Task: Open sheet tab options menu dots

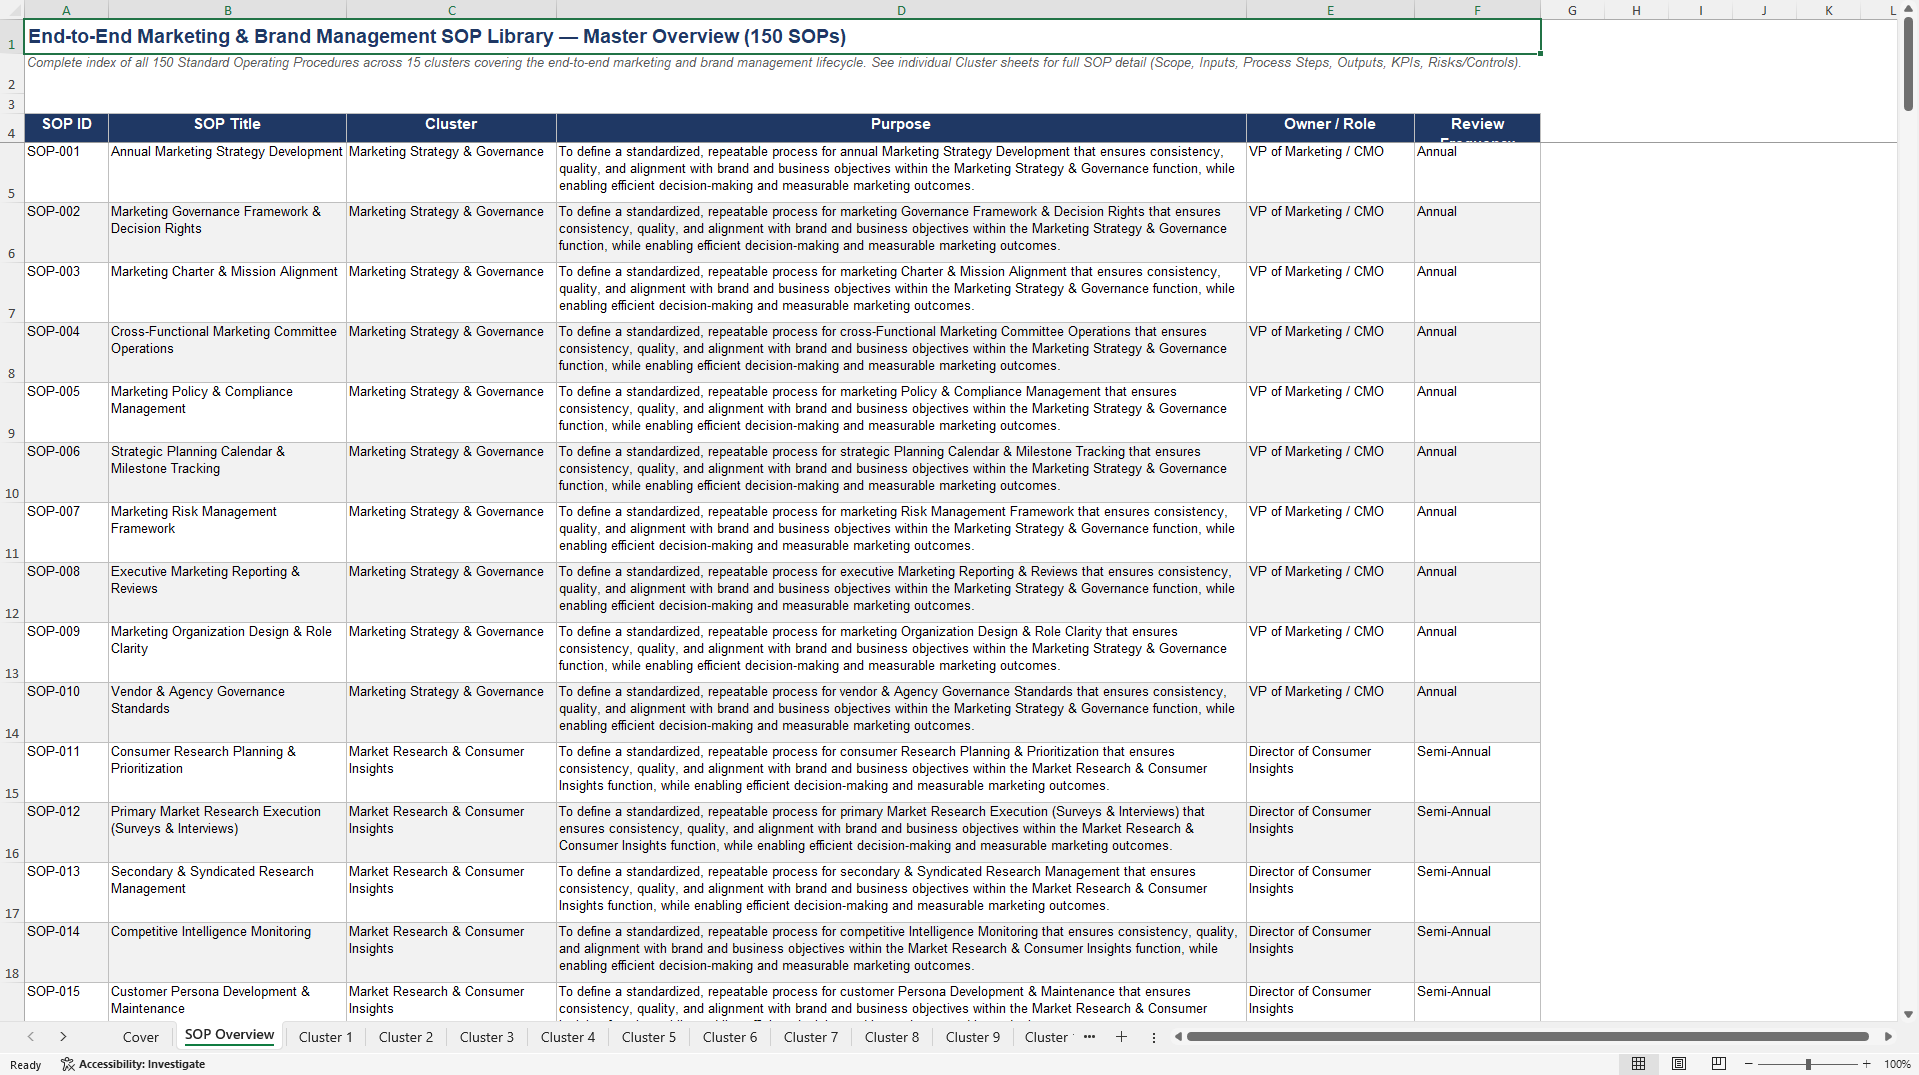Action: [x=1153, y=1037]
